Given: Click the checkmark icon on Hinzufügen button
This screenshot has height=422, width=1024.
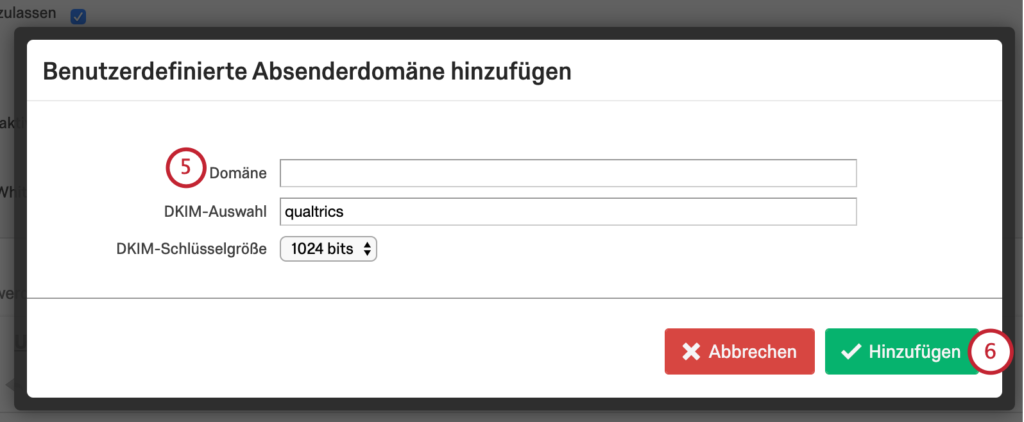Looking at the screenshot, I should pos(851,352).
